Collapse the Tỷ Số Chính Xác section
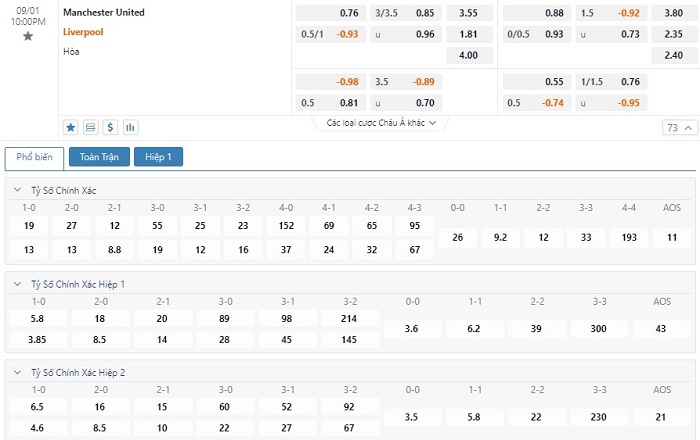Image resolution: width=700 pixels, height=440 pixels. 18,190
